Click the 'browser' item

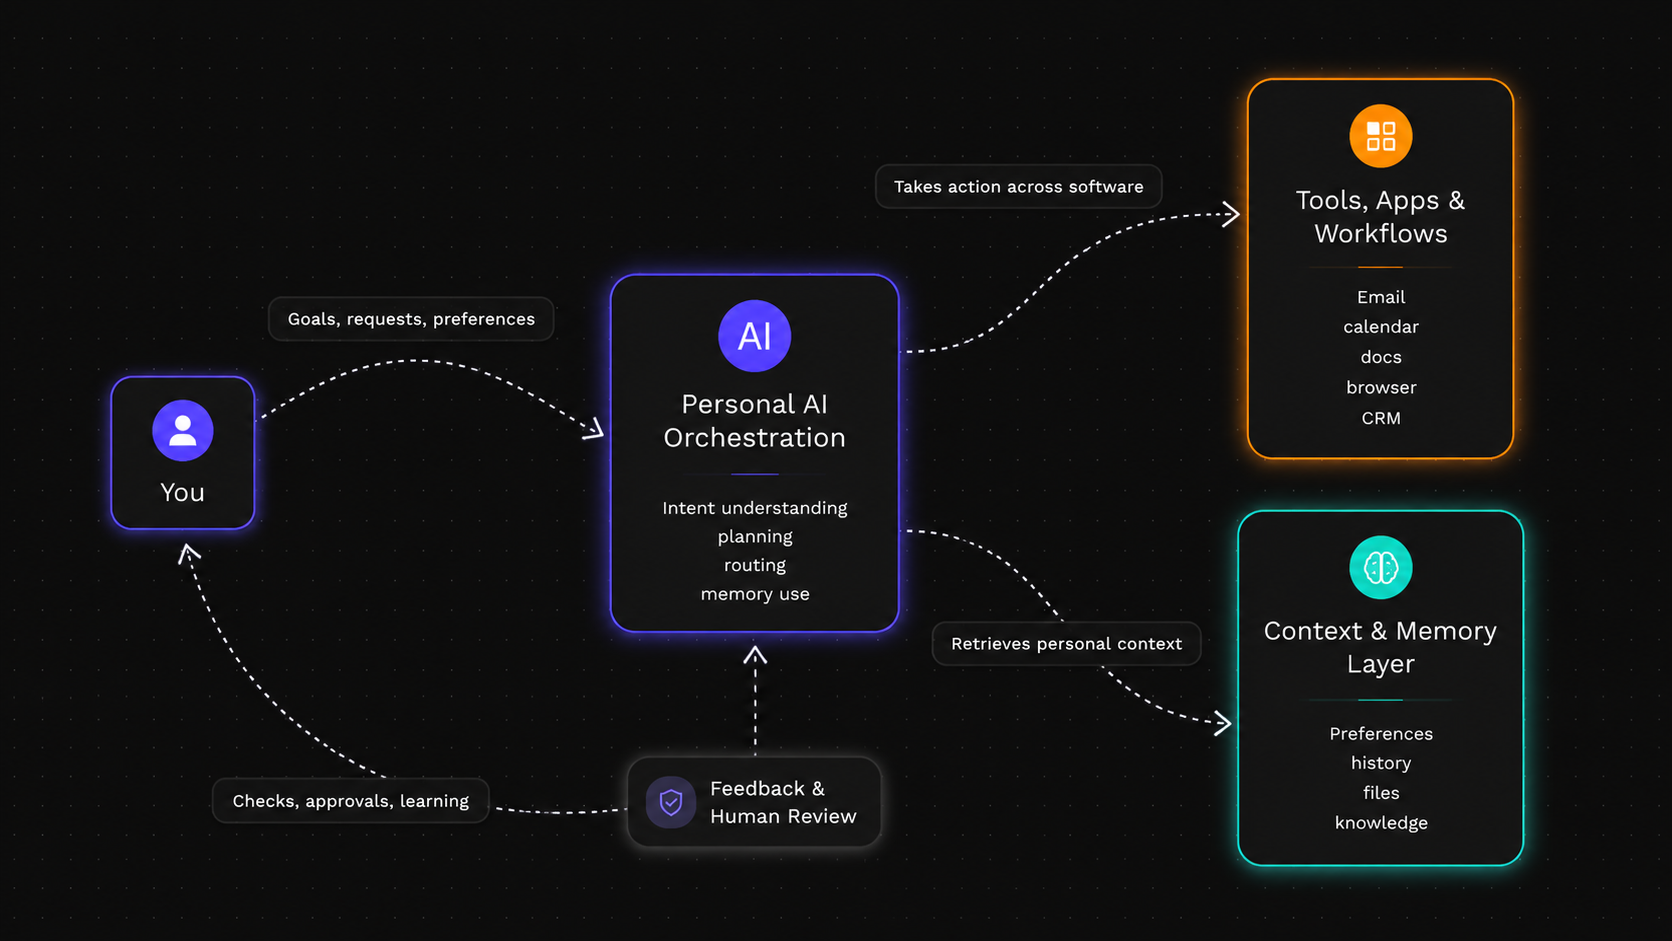pyautogui.click(x=1381, y=387)
